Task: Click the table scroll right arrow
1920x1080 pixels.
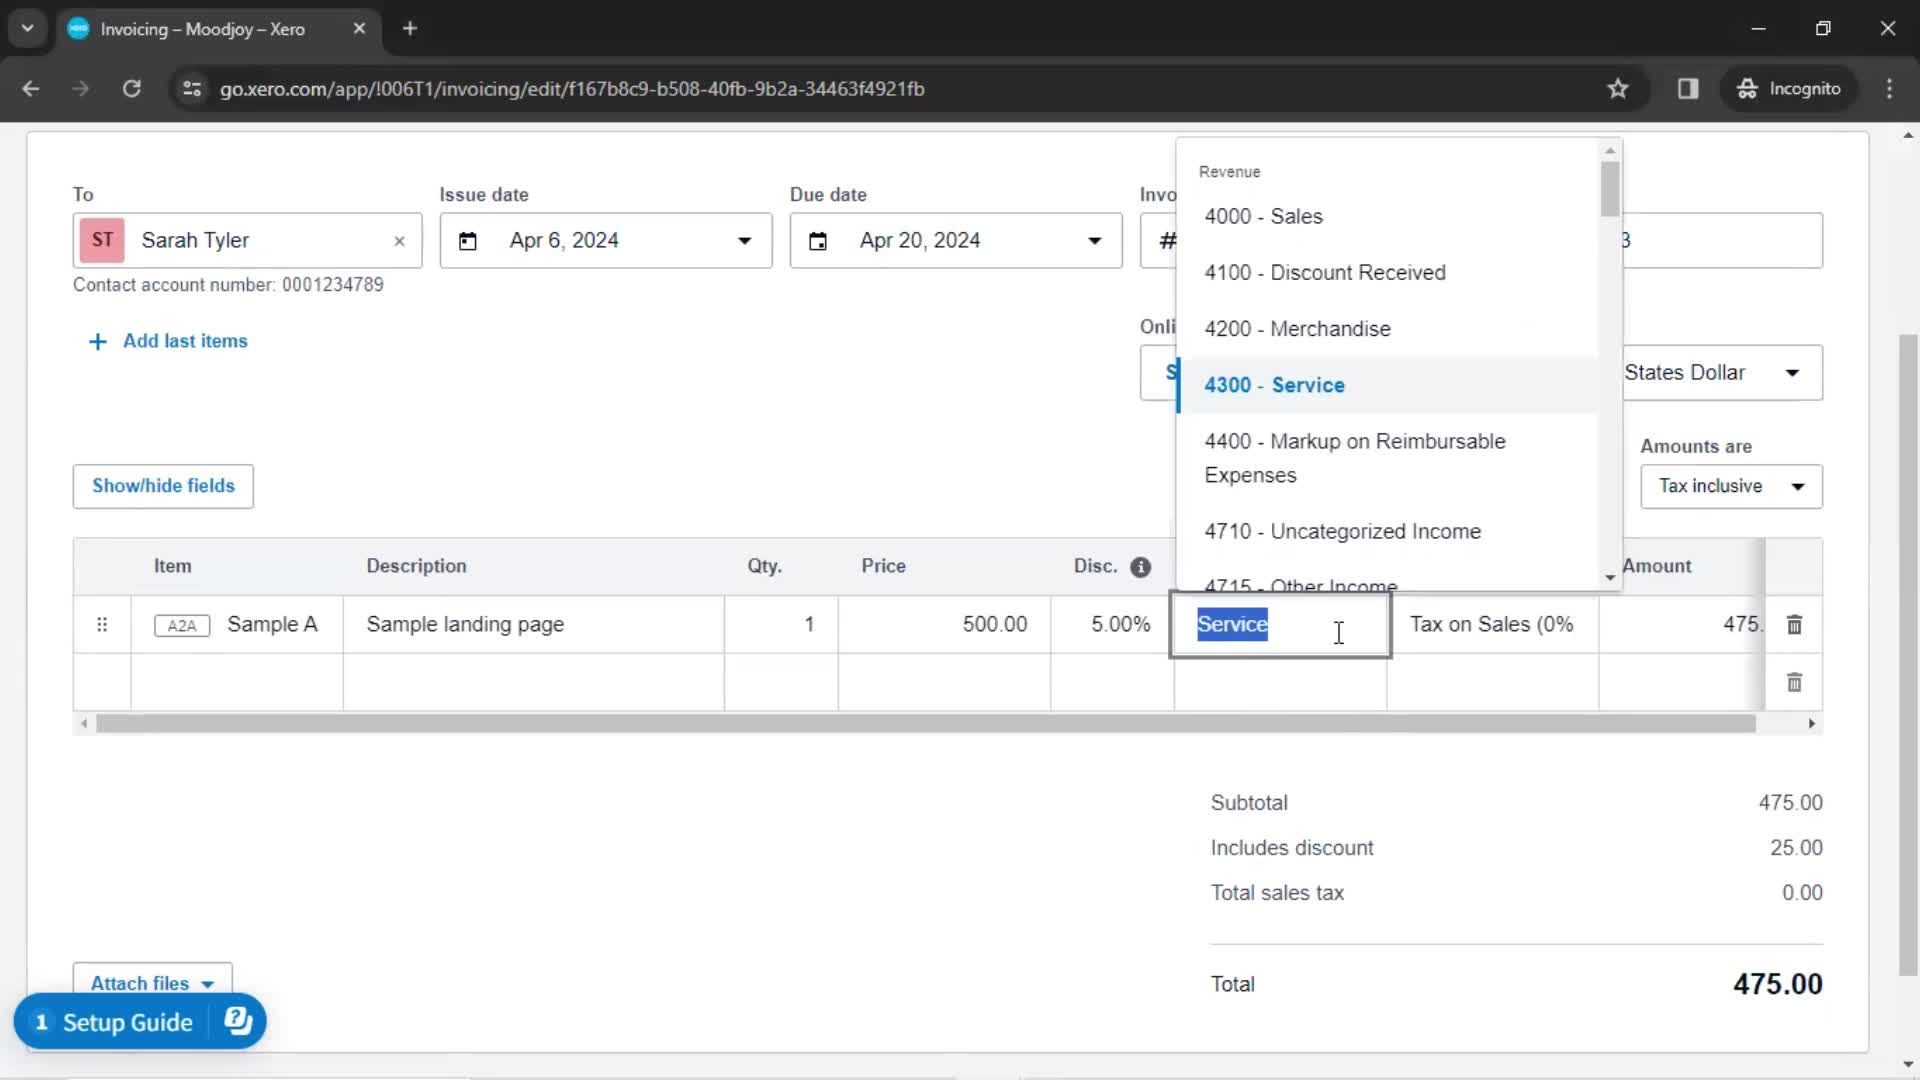Action: pyautogui.click(x=1811, y=723)
